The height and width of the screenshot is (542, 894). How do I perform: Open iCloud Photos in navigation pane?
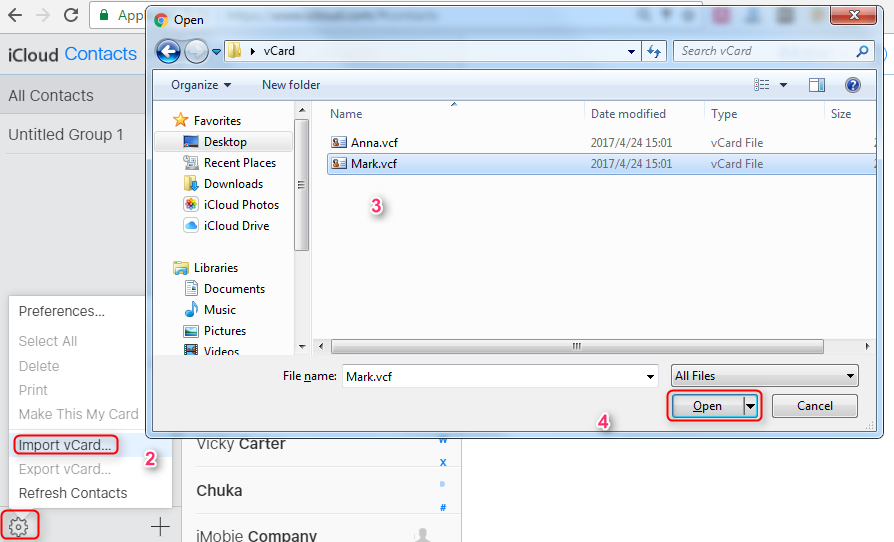(241, 205)
